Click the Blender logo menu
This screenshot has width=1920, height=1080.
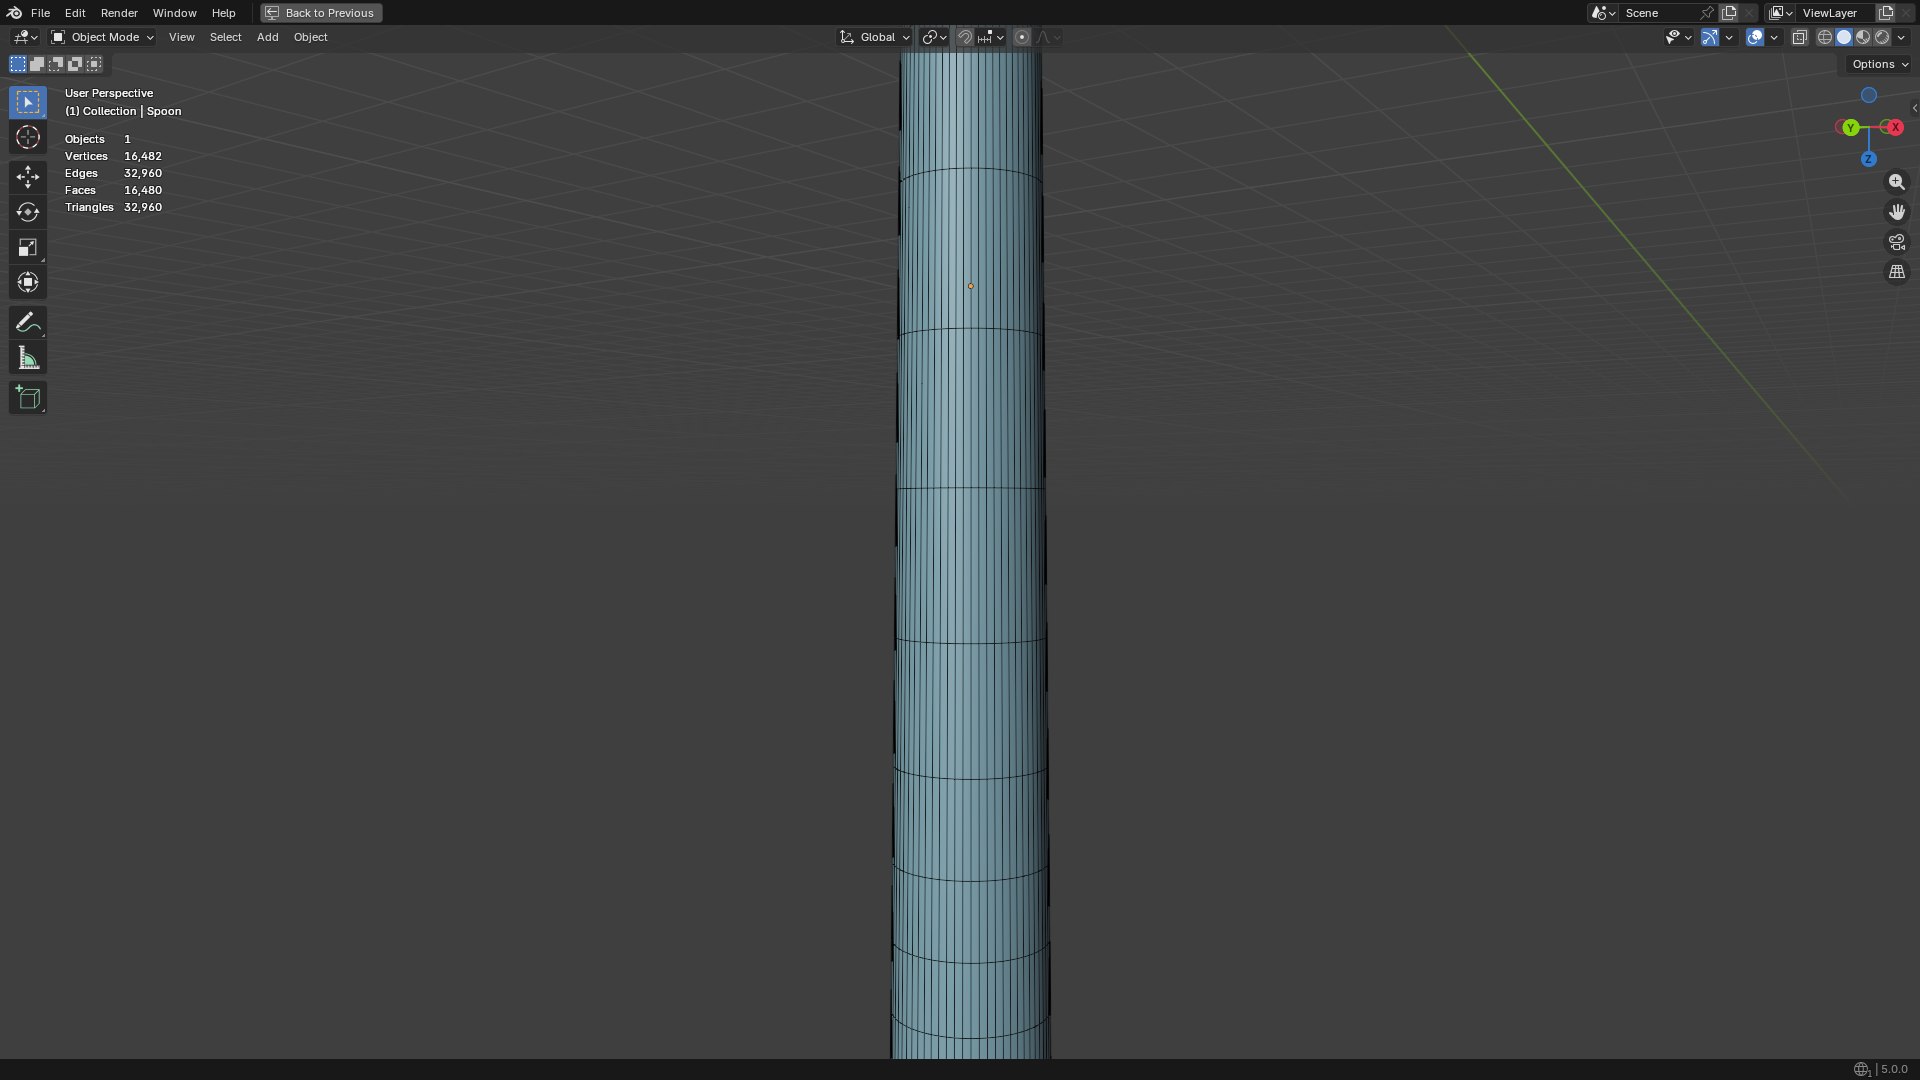14,13
